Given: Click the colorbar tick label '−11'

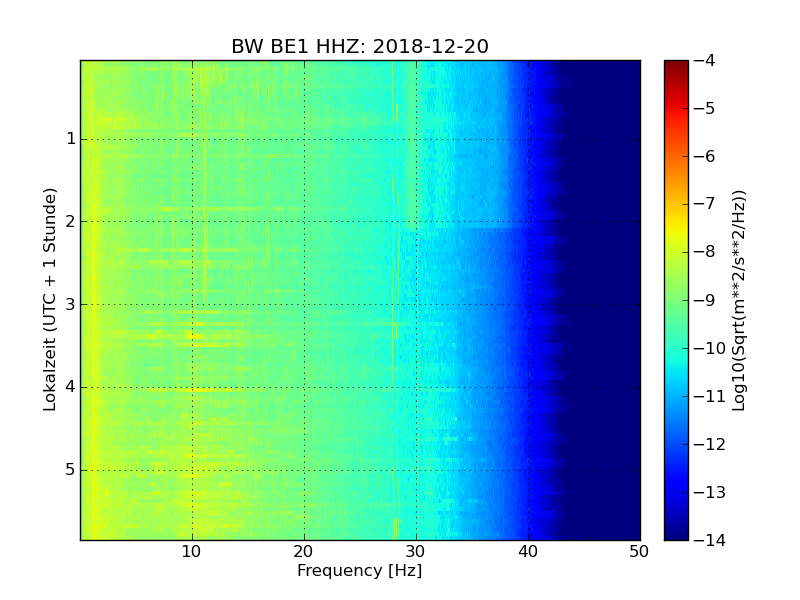Looking at the screenshot, I should pos(710,396).
